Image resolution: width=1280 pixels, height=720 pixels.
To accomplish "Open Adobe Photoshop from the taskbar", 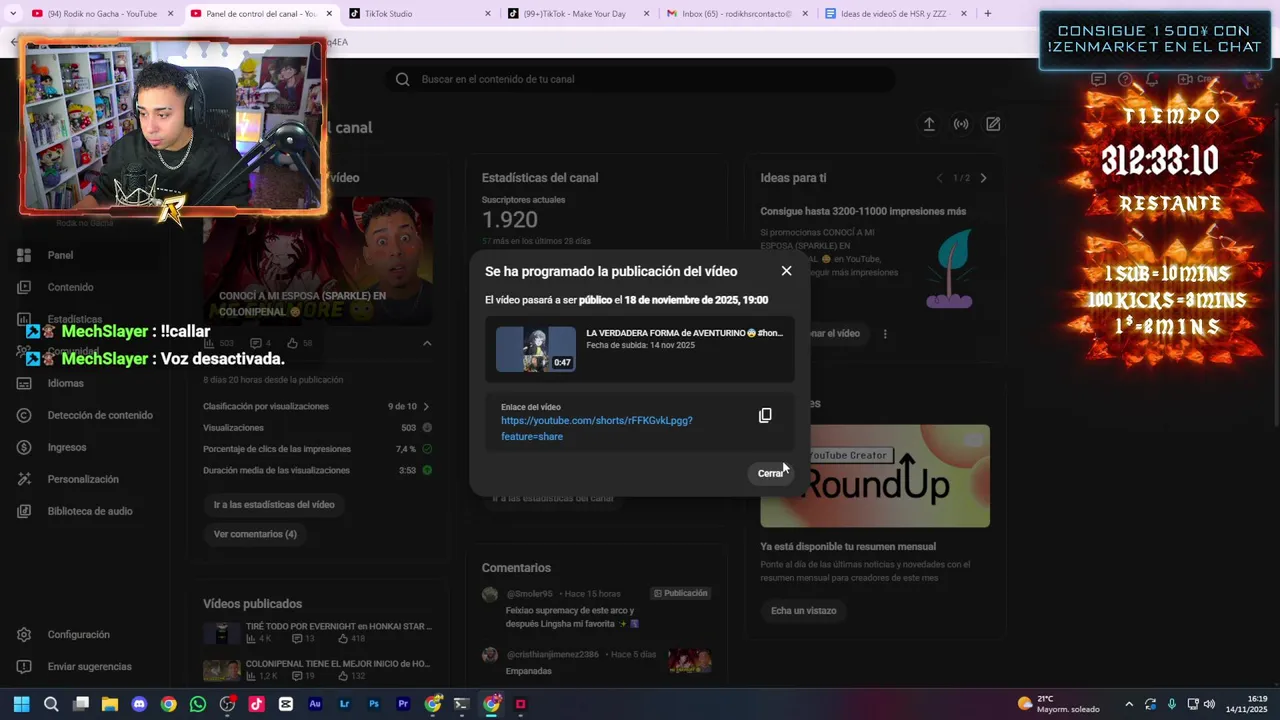I will pos(374,704).
